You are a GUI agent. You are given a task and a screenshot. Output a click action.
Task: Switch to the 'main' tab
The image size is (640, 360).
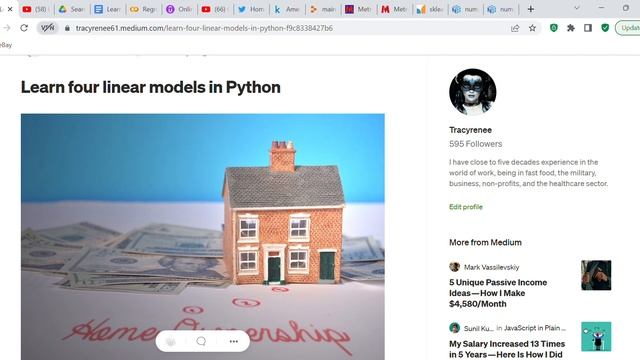point(322,9)
